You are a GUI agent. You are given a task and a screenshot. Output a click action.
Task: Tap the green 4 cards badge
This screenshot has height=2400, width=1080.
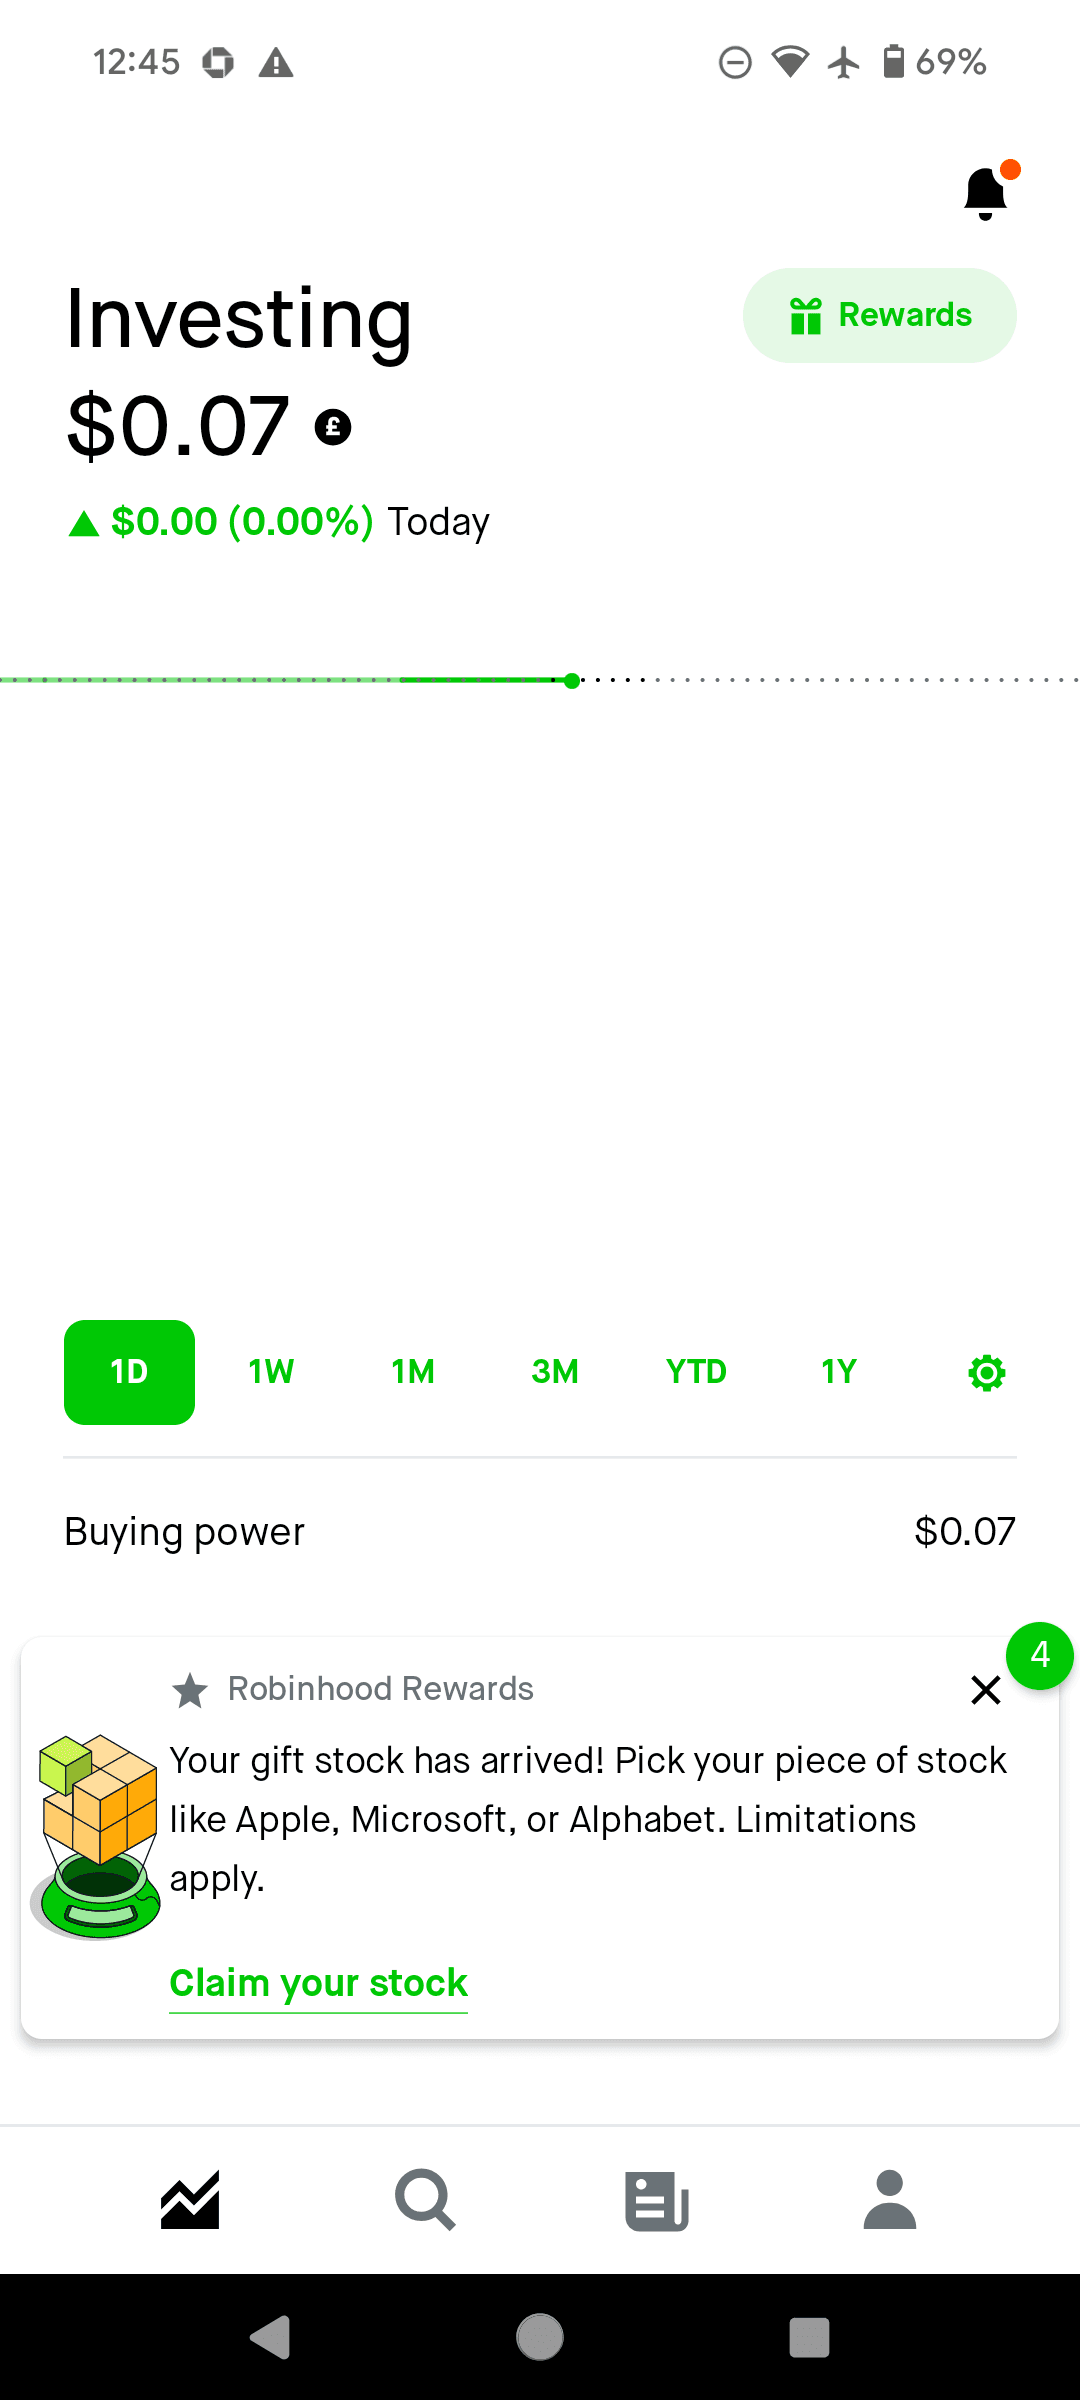tap(1040, 1656)
